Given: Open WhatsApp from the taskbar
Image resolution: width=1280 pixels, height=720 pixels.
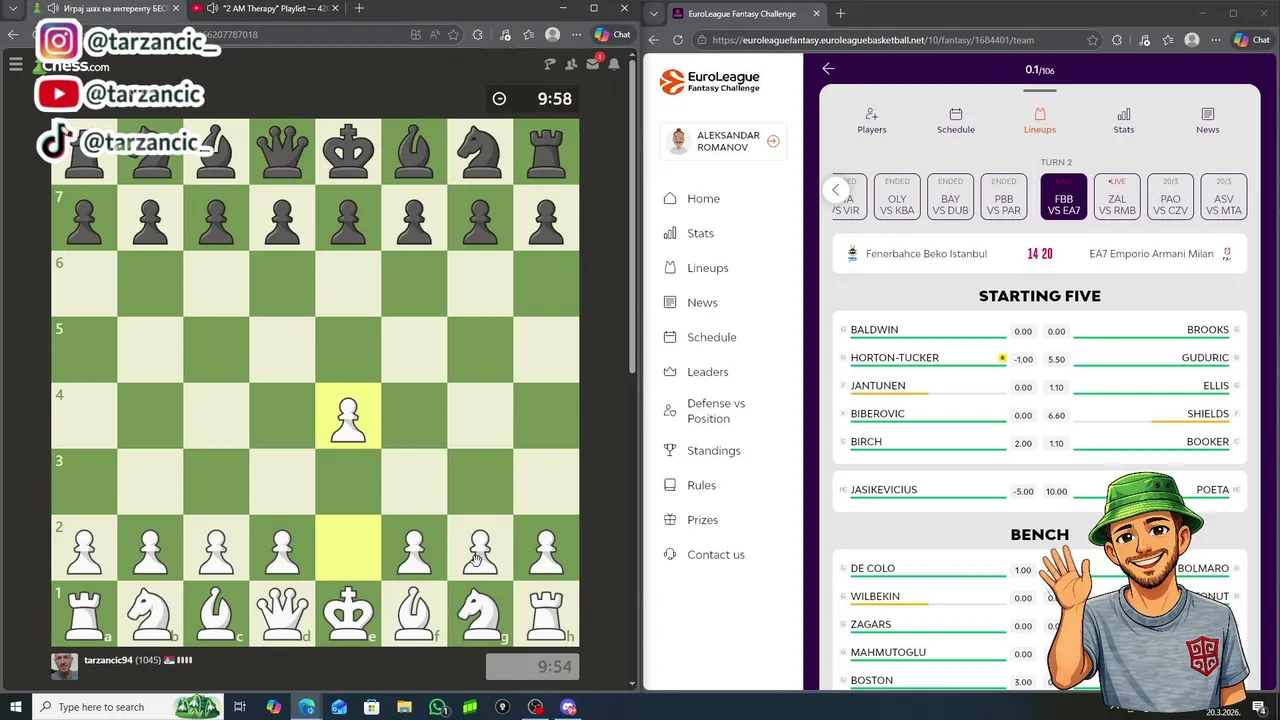Looking at the screenshot, I should pyautogui.click(x=437, y=707).
